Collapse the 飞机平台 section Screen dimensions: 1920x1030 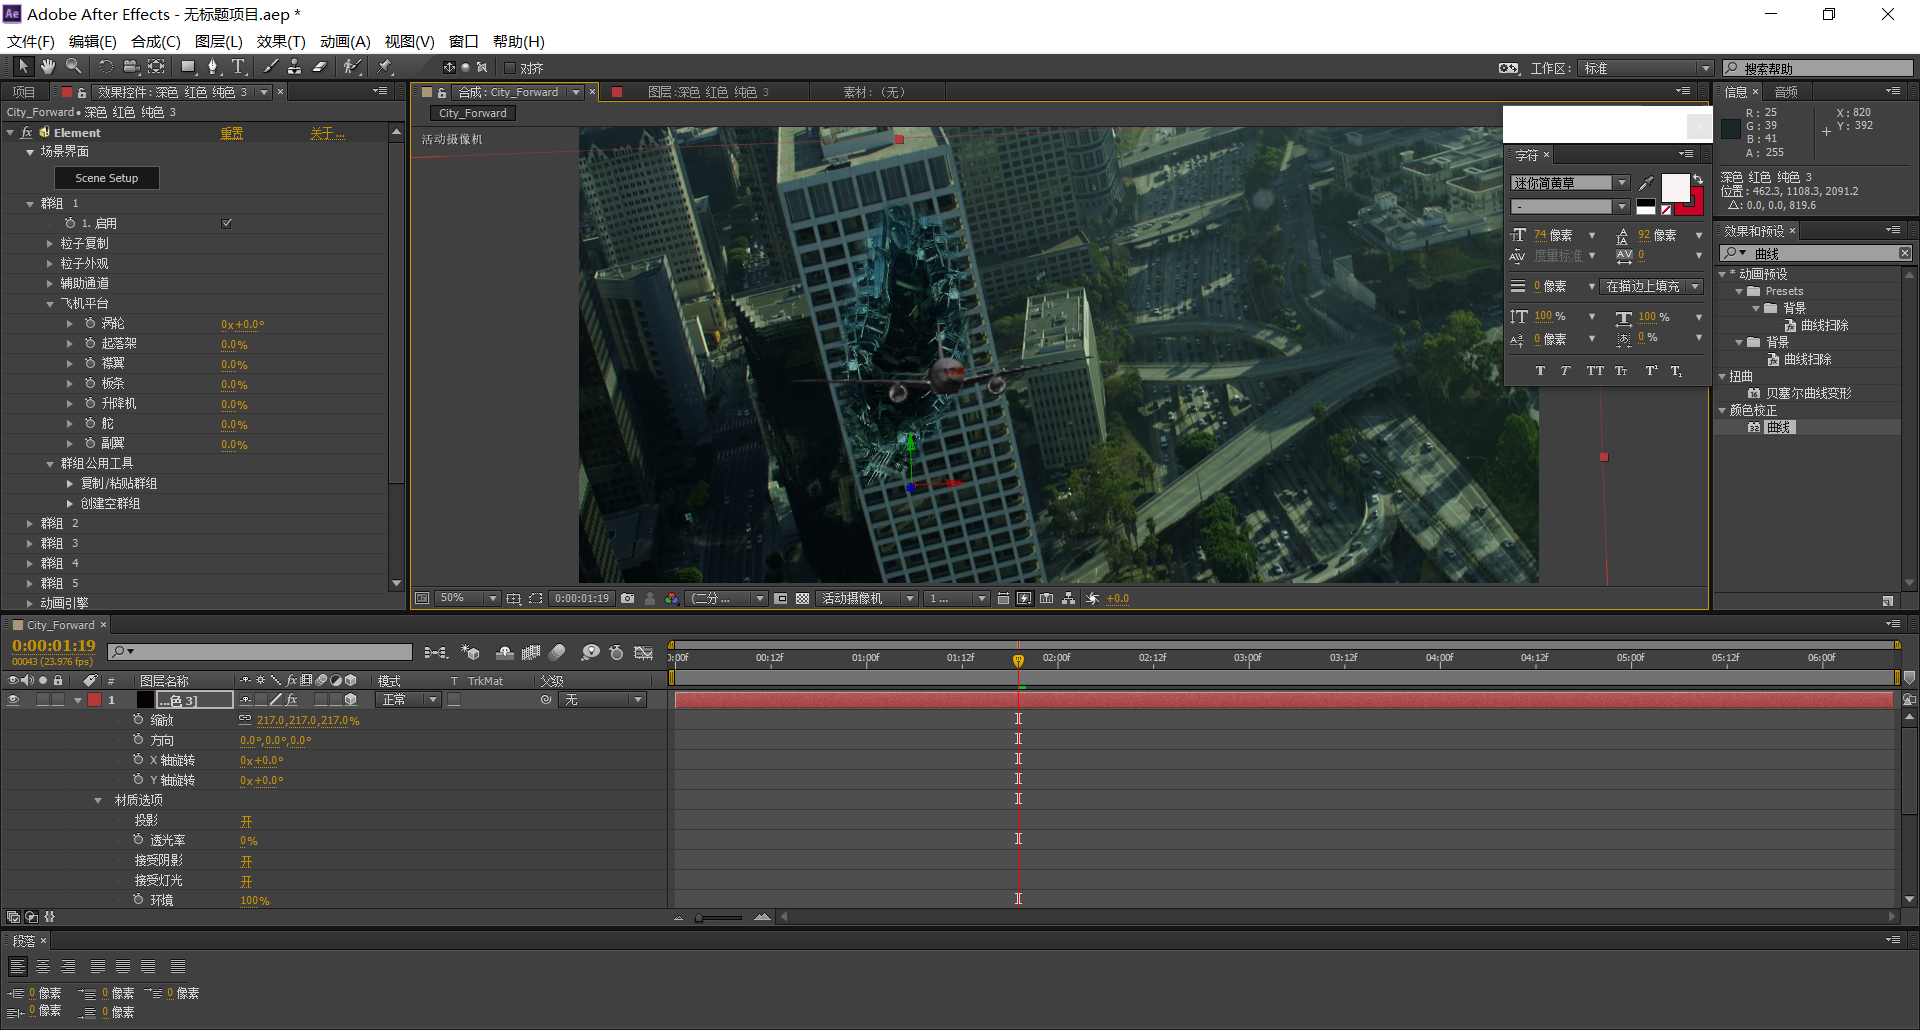pos(50,303)
